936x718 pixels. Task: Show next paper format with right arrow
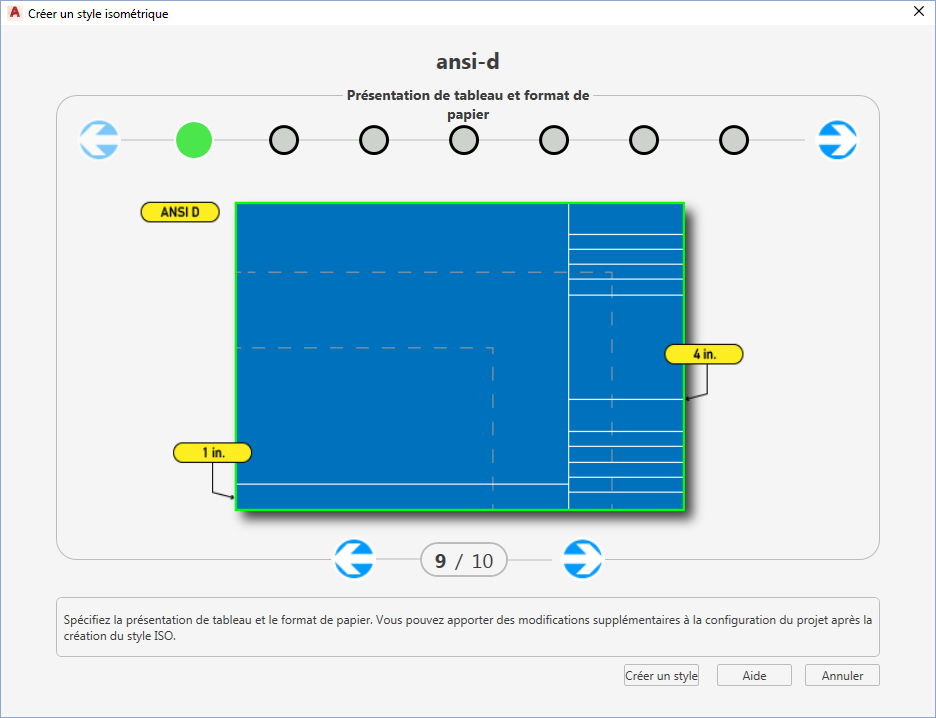click(583, 559)
